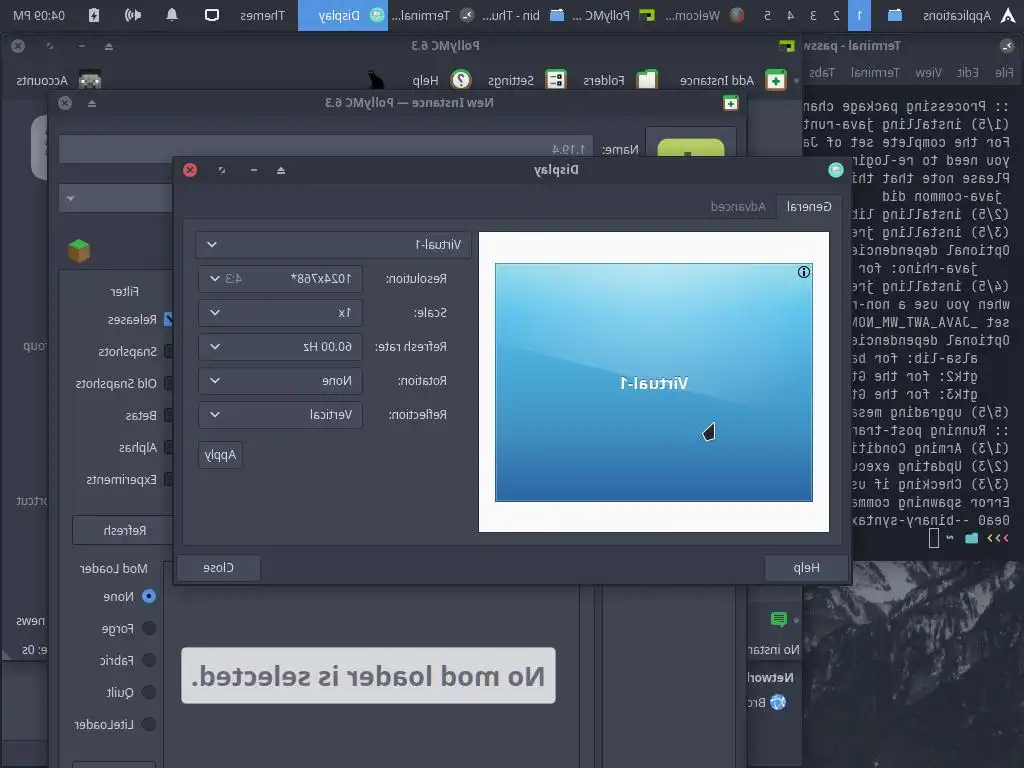Click Refresh in the New Instance dialog
The width and height of the screenshot is (1024, 768).
point(123,530)
